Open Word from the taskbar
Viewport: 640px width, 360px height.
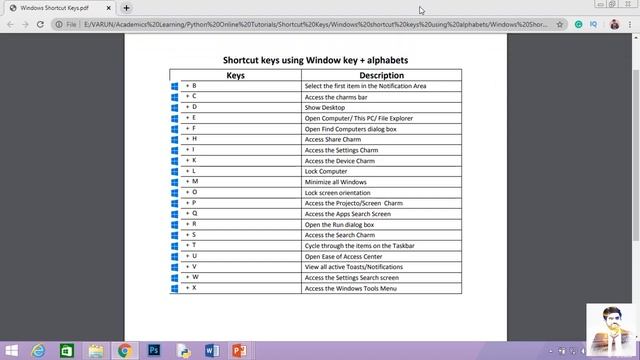[x=212, y=351]
